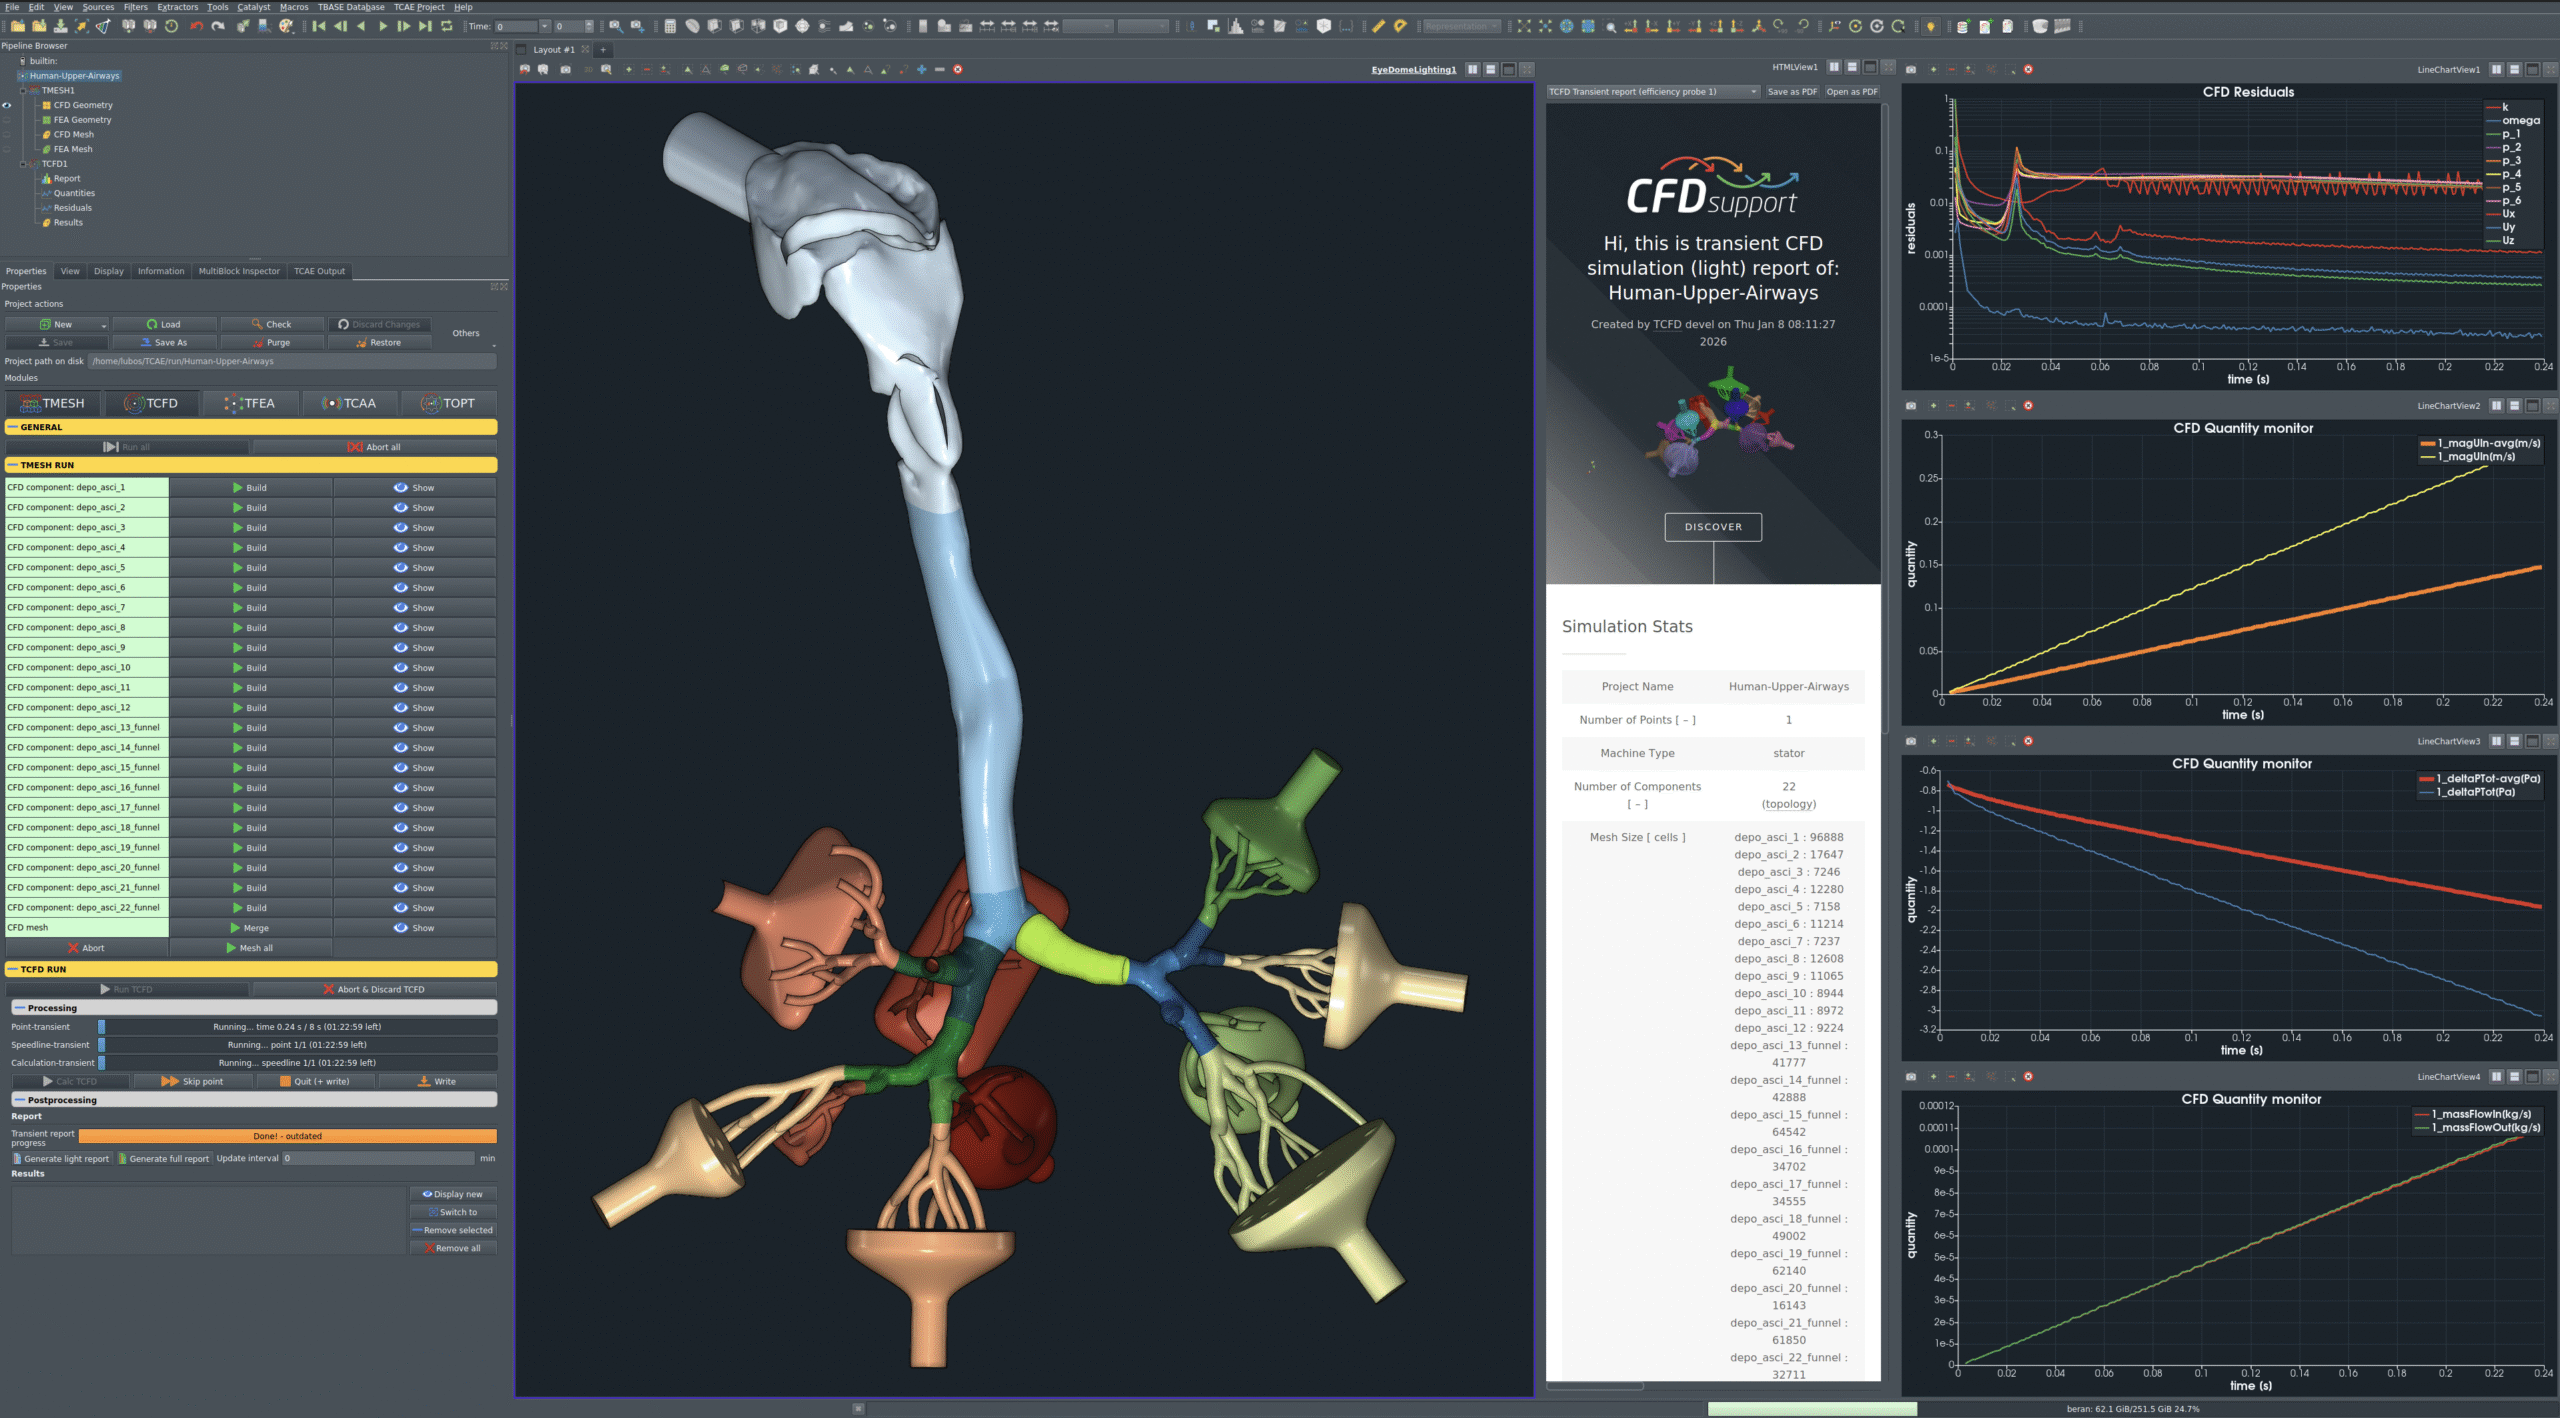Open the TCAE Project menu
The image size is (2560, 1418).
[x=418, y=7]
